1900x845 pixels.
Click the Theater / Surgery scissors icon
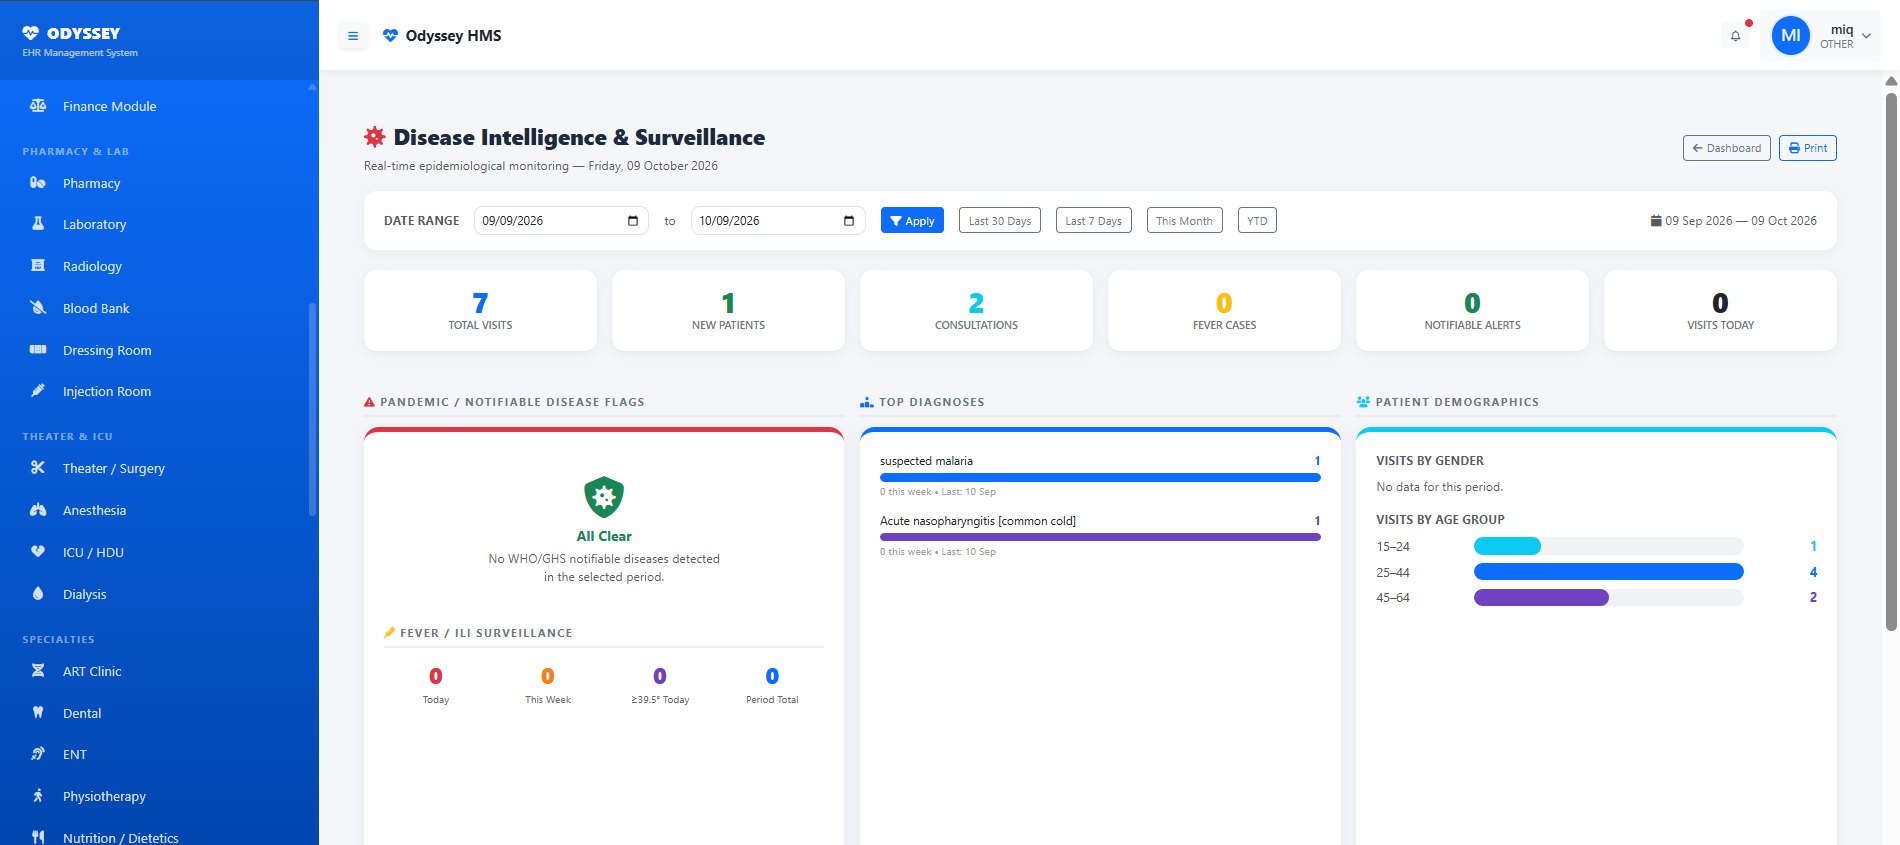pos(38,468)
